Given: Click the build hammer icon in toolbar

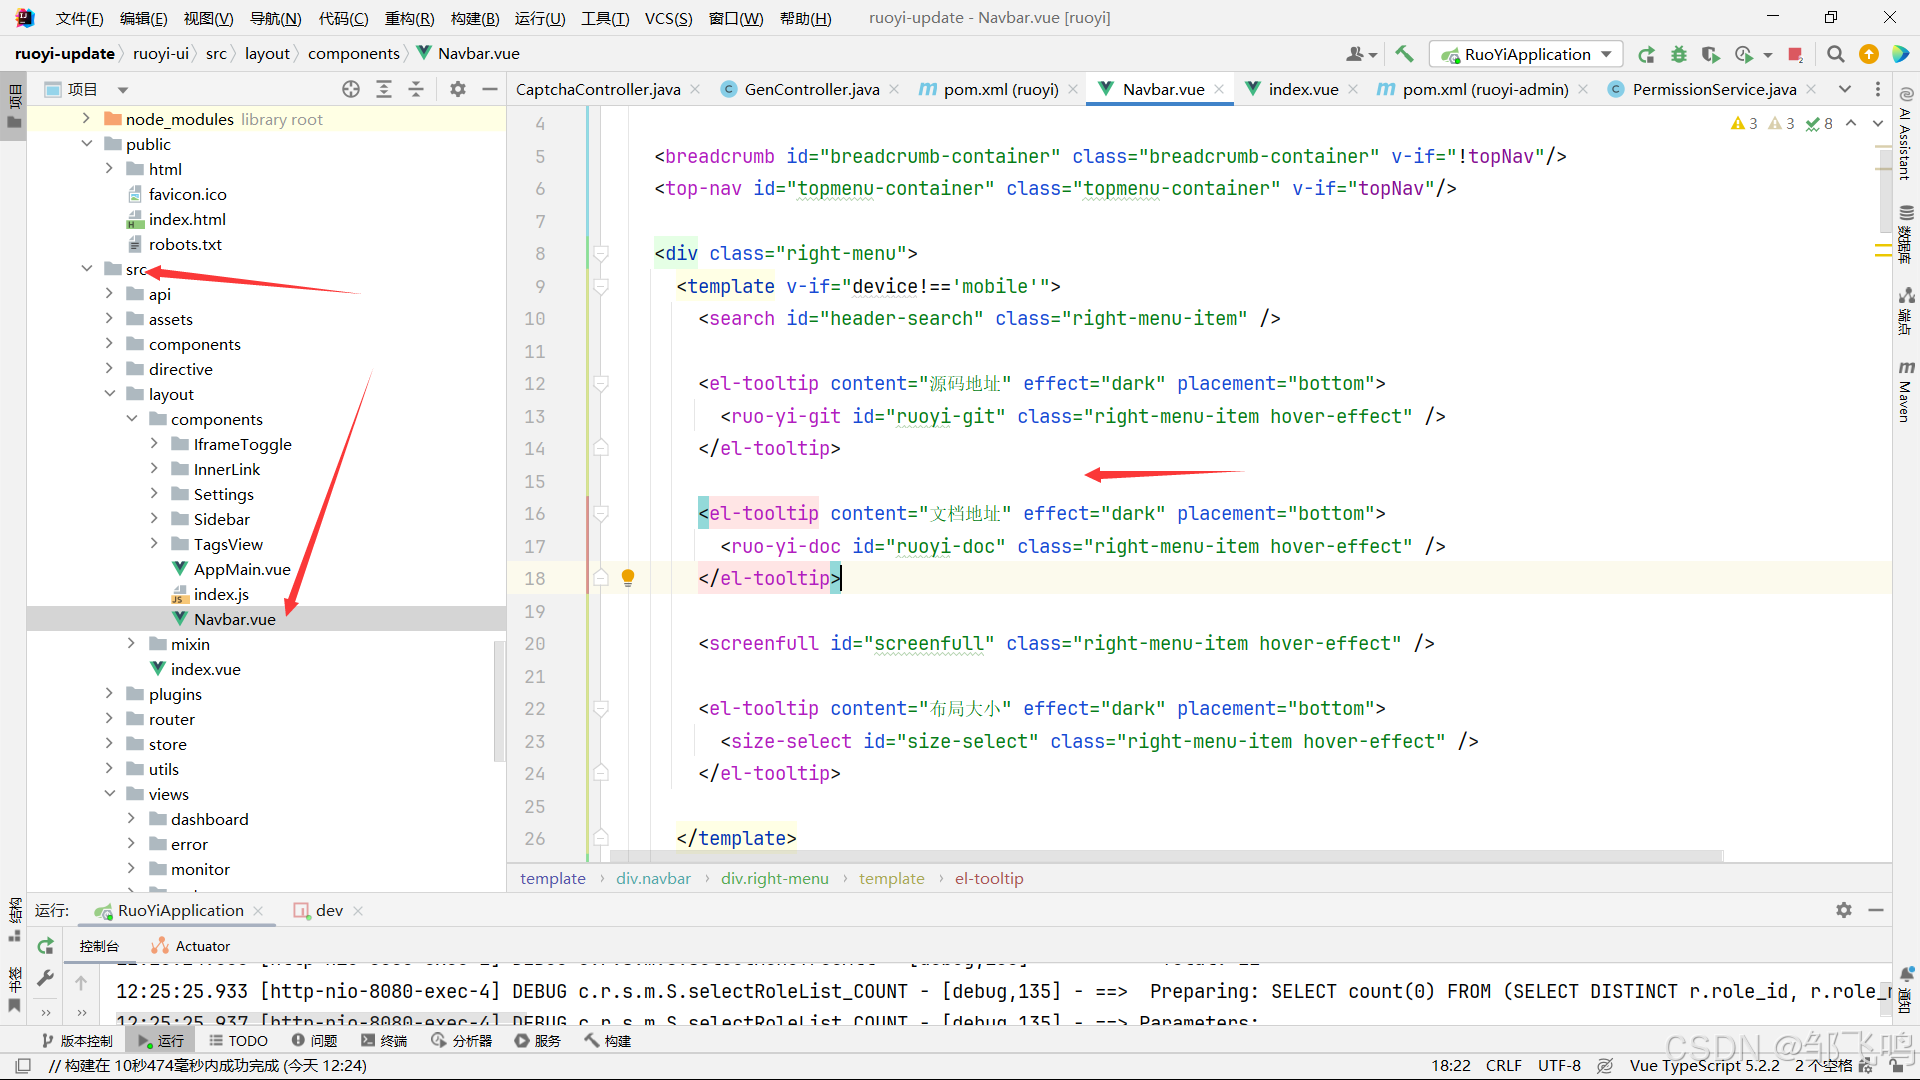Looking at the screenshot, I should coord(1405,54).
